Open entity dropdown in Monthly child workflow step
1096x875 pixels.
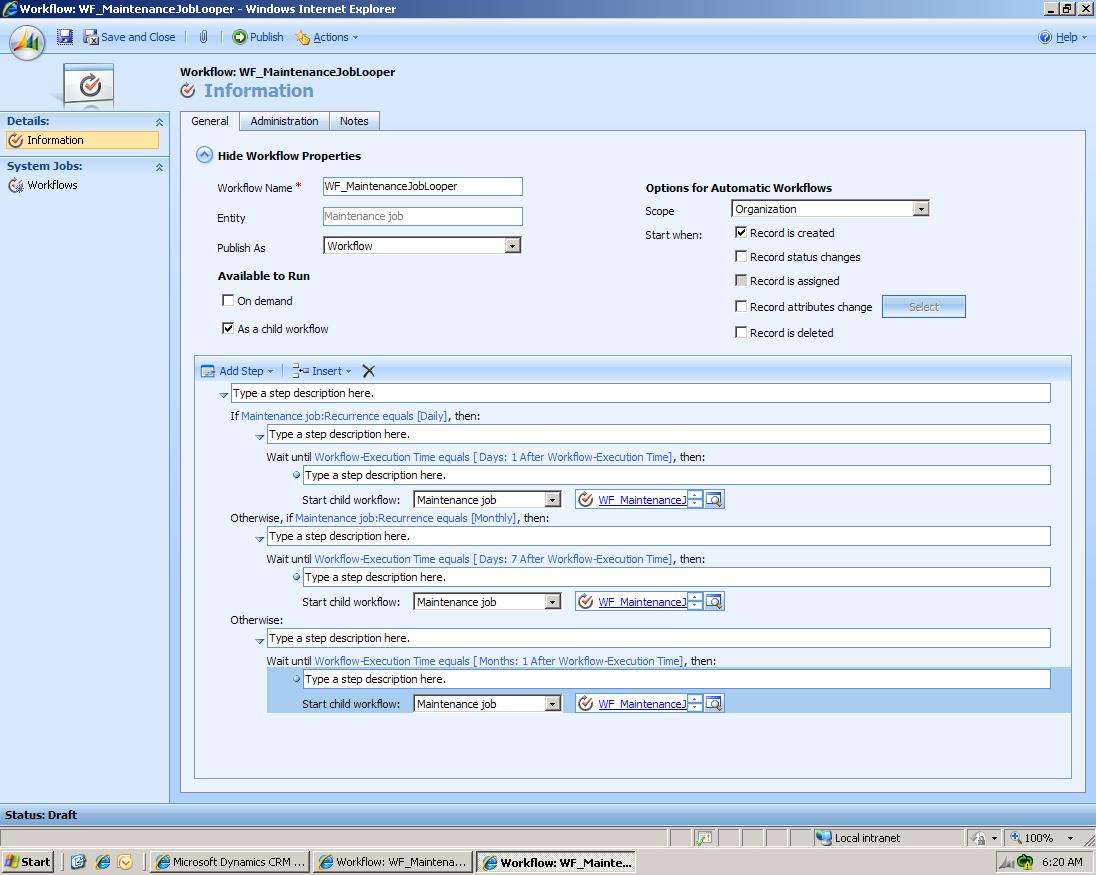[x=553, y=602]
